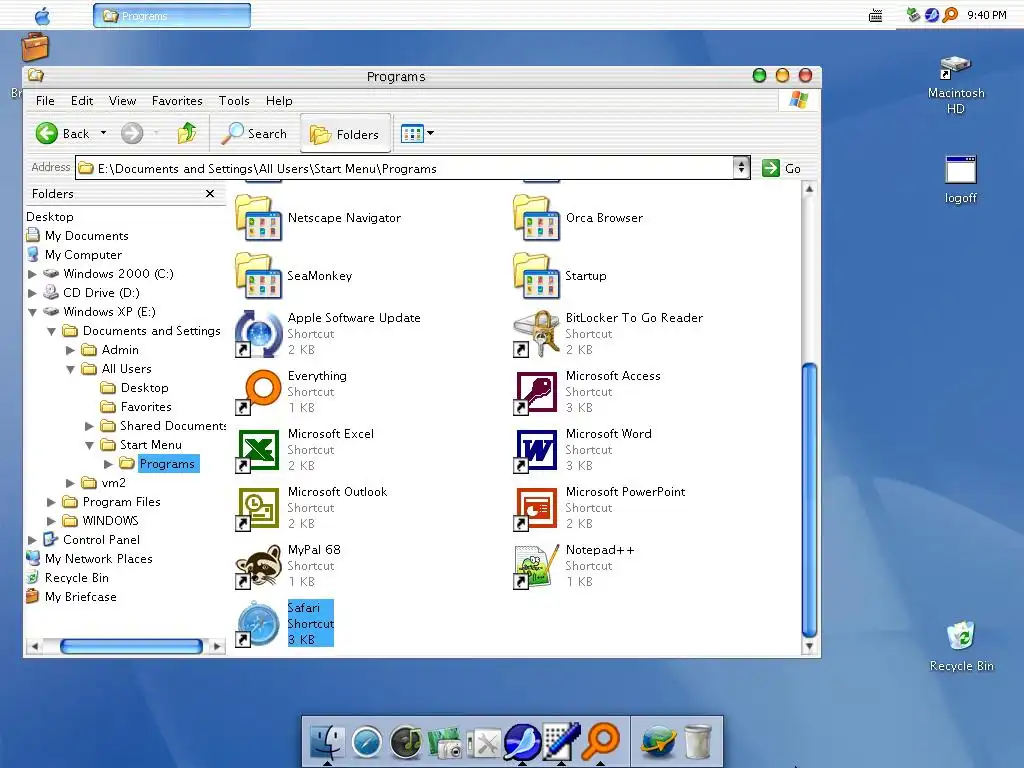Screen dimensions: 1024x768
Task: Select the BitLocker To Go Reader icon
Action: coord(537,334)
